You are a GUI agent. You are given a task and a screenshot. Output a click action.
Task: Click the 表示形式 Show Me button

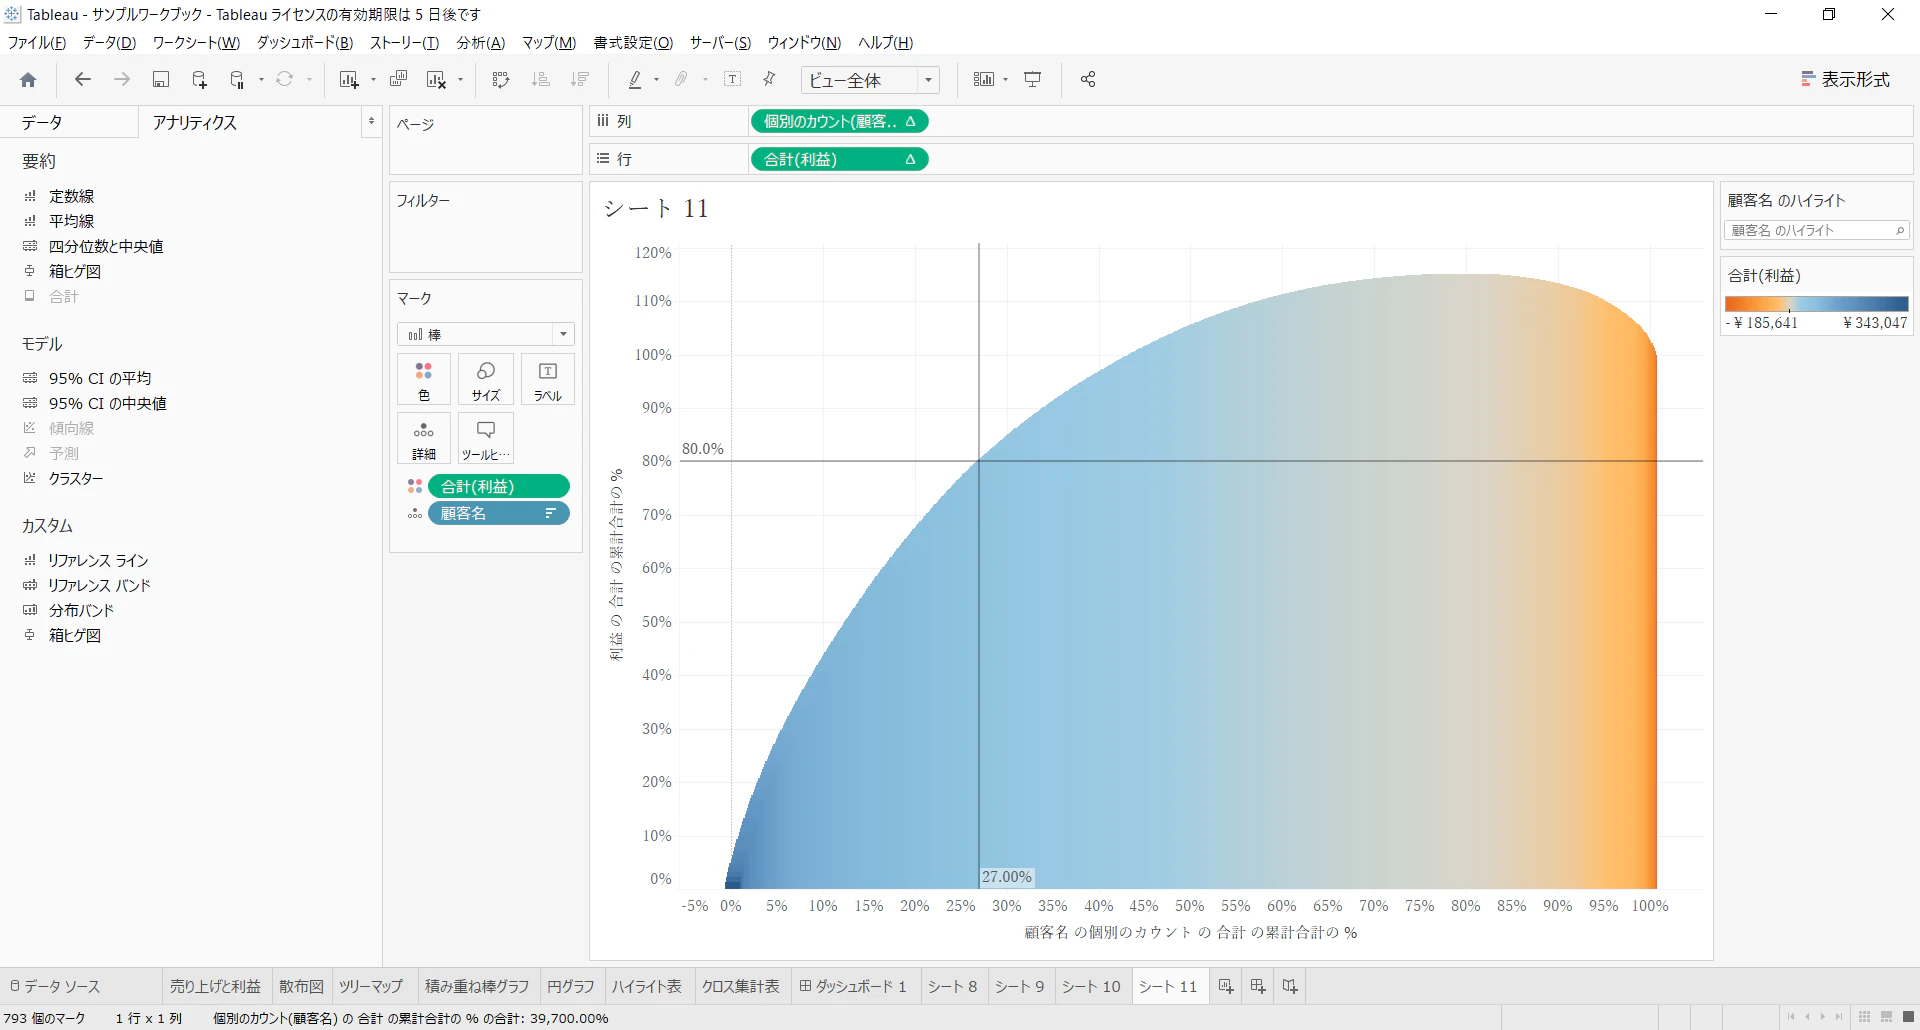point(1846,79)
